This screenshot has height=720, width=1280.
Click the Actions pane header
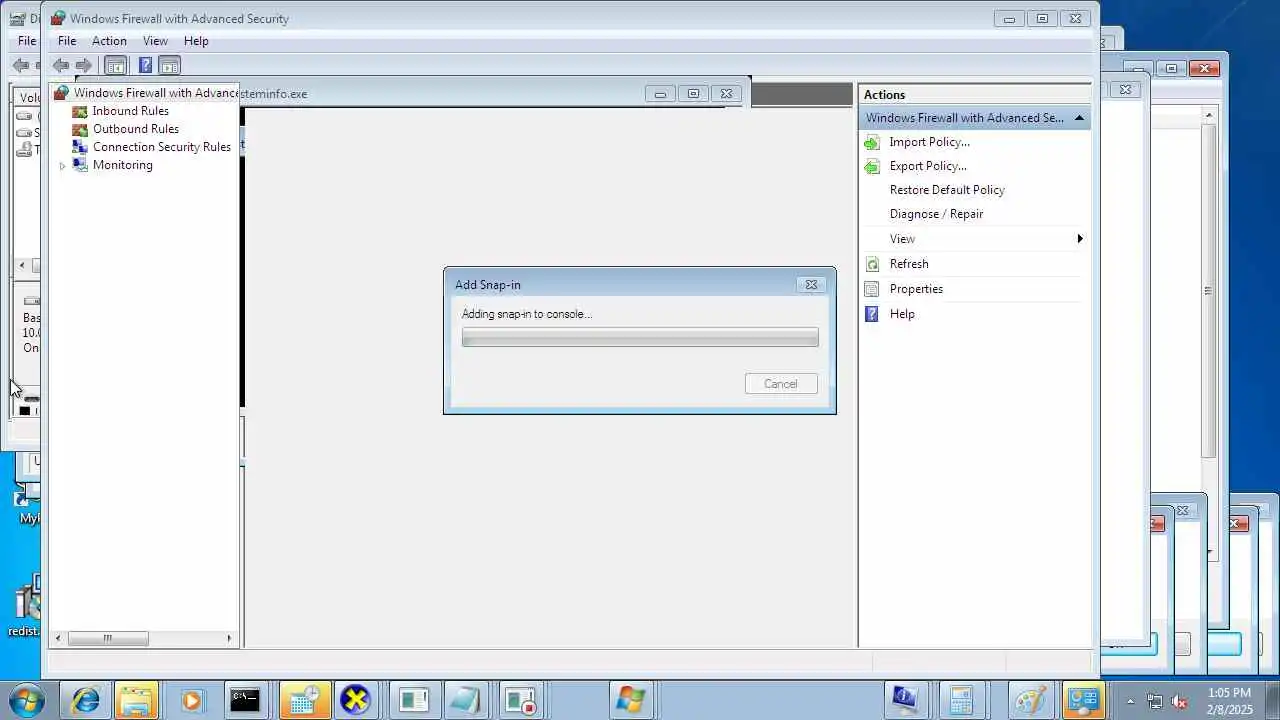click(975, 95)
